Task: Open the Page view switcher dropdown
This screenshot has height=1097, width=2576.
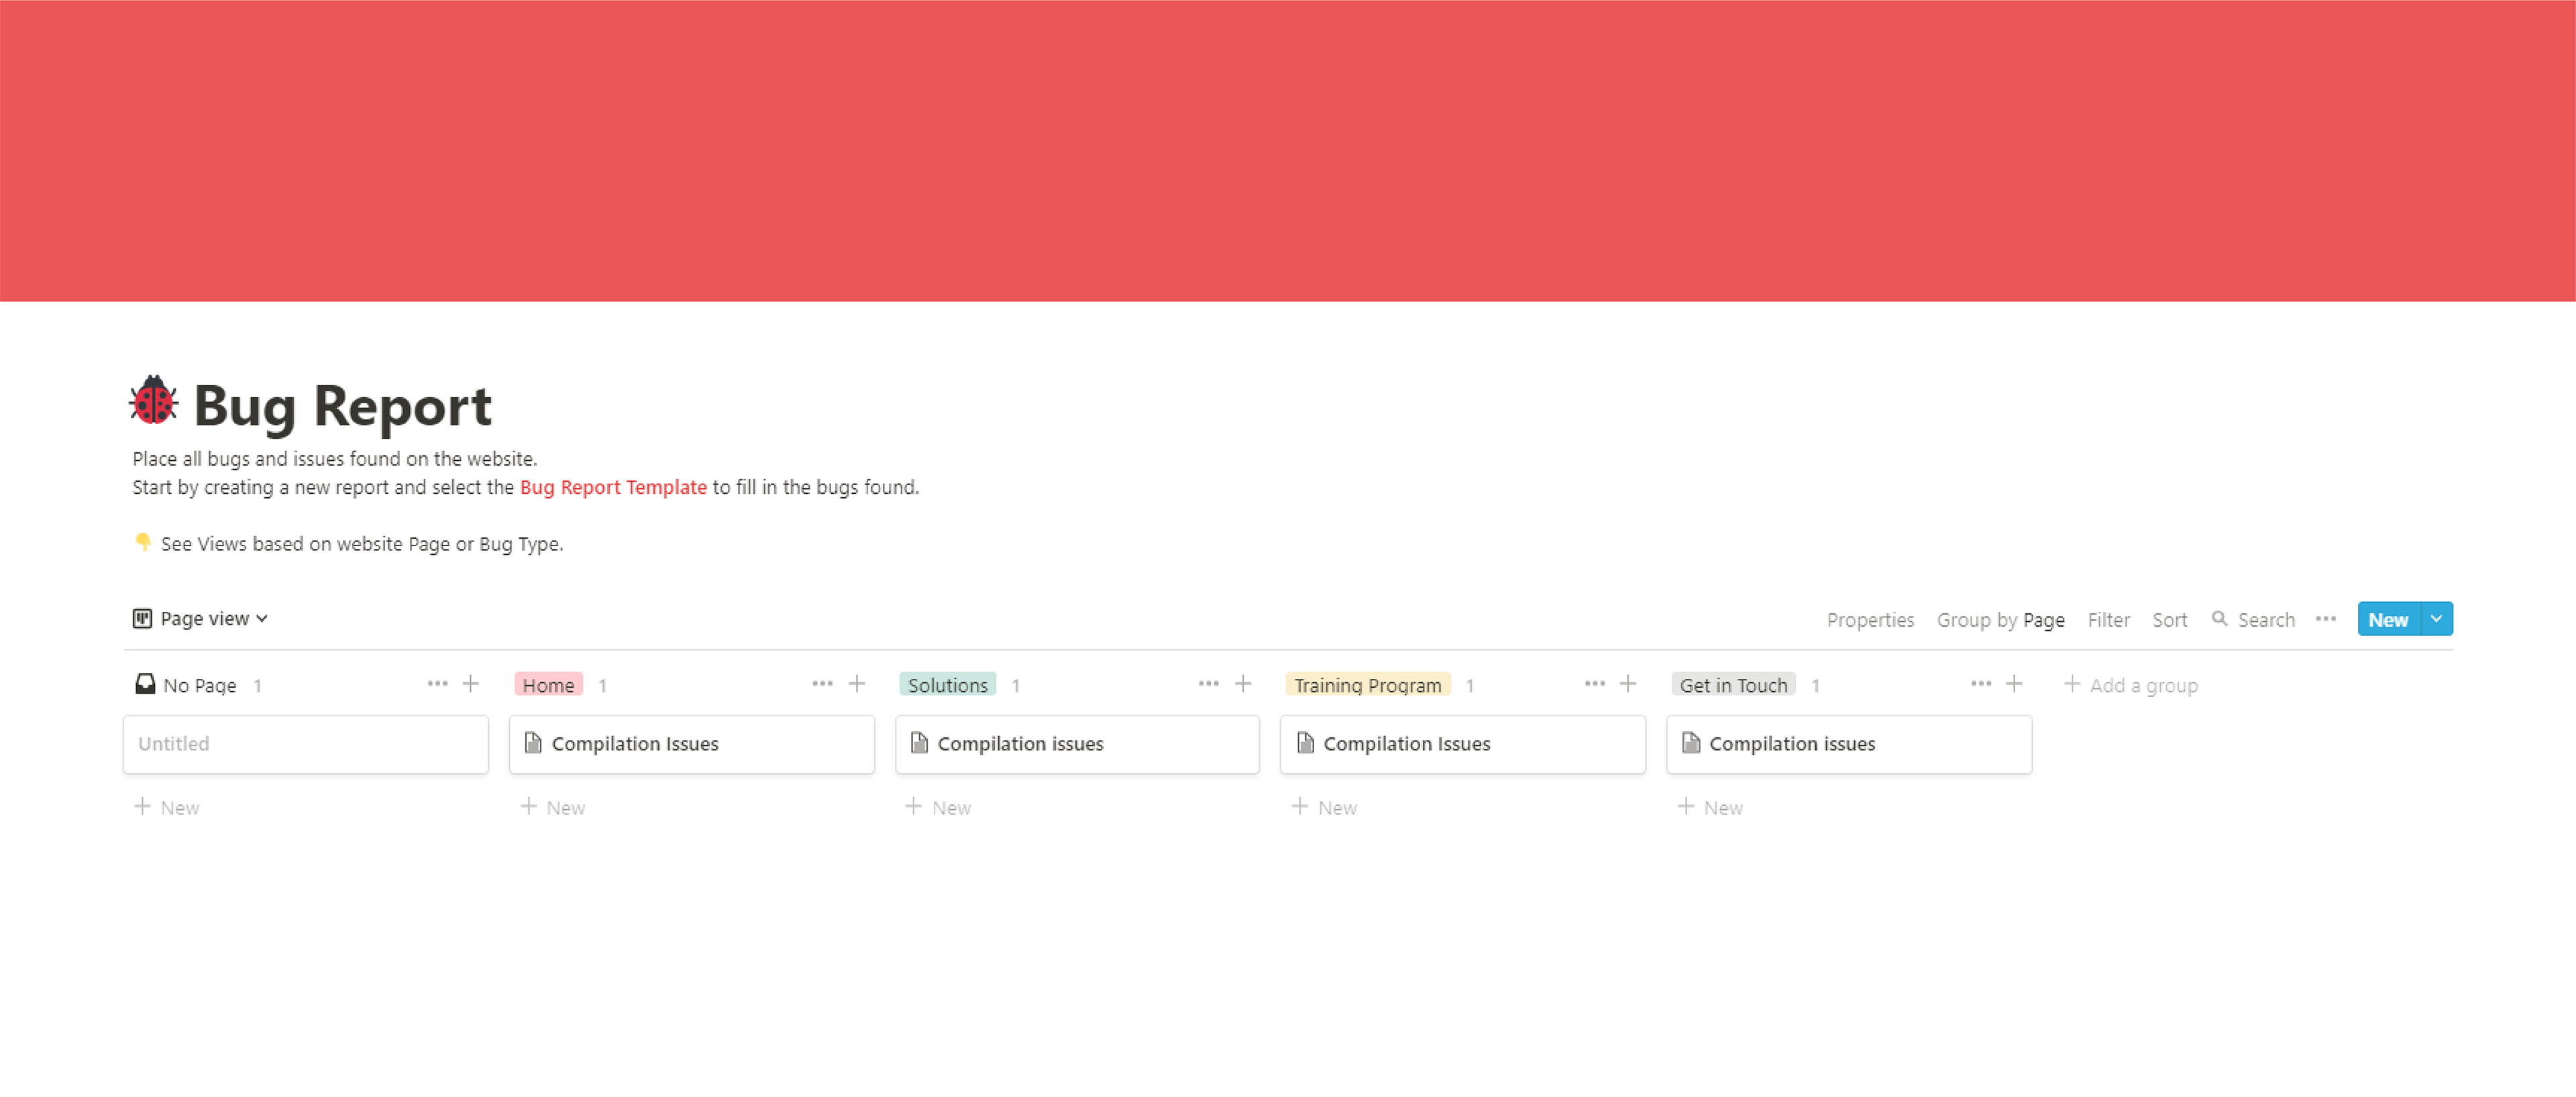Action: pyautogui.click(x=200, y=619)
